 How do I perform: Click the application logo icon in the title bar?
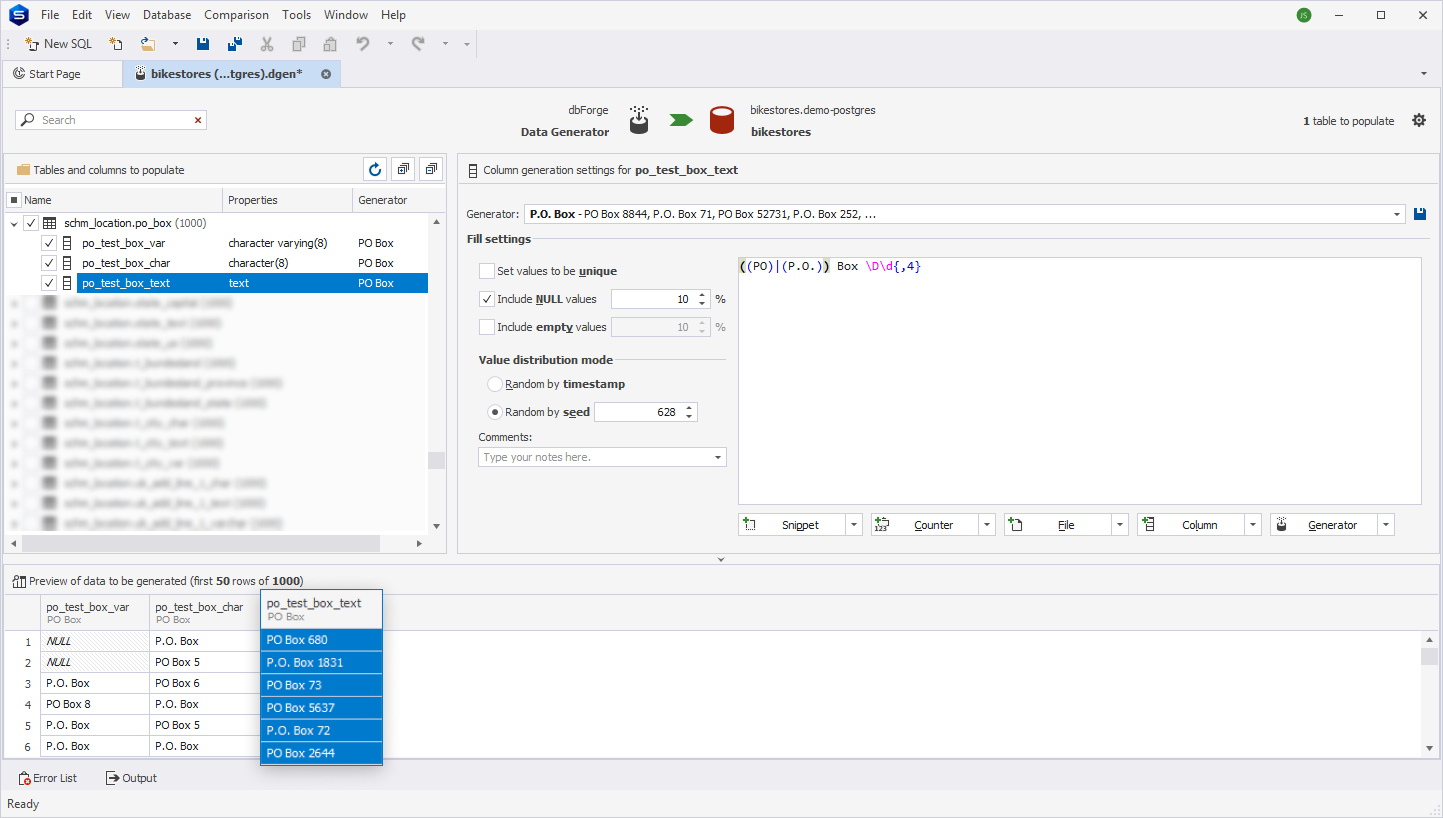(x=18, y=15)
